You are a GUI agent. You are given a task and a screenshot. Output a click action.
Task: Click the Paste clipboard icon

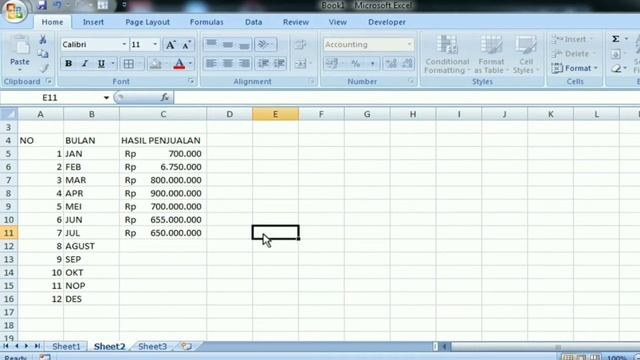(20, 45)
